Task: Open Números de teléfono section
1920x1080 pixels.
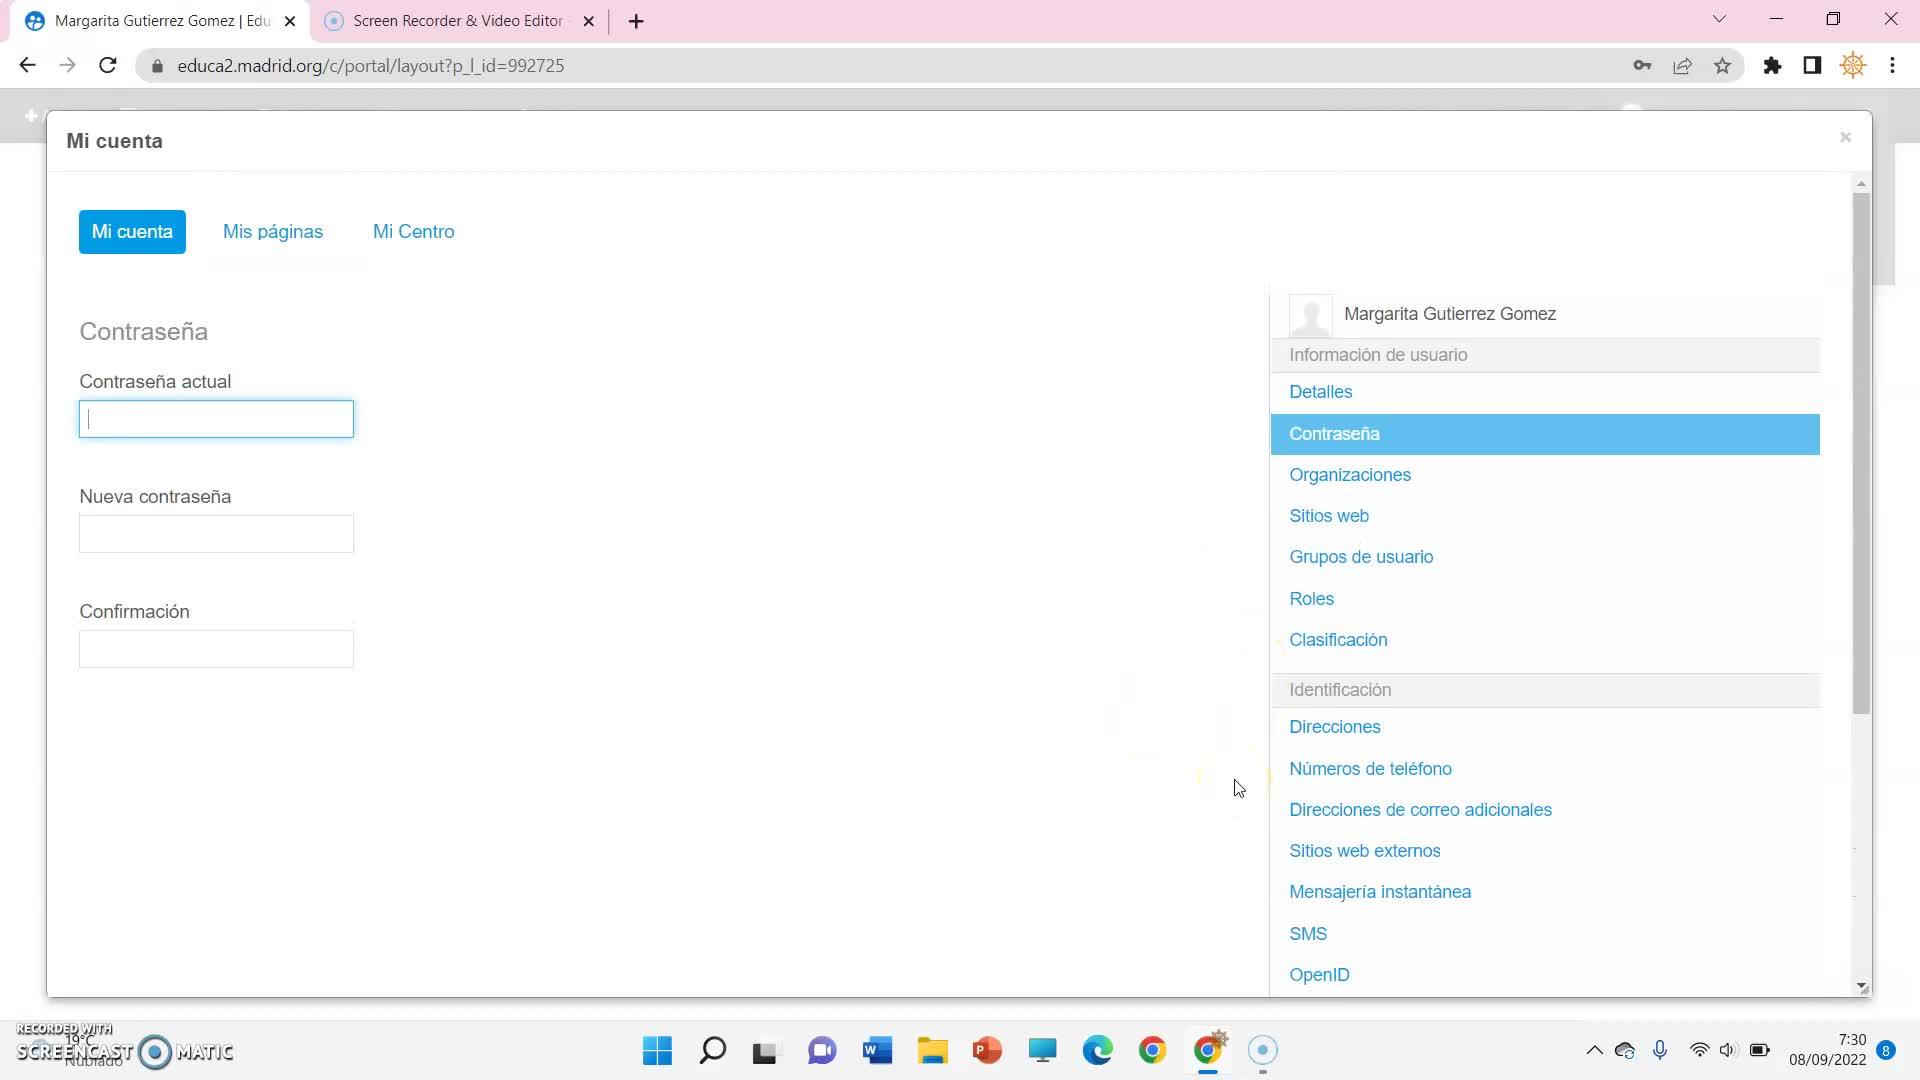Action: point(1370,769)
